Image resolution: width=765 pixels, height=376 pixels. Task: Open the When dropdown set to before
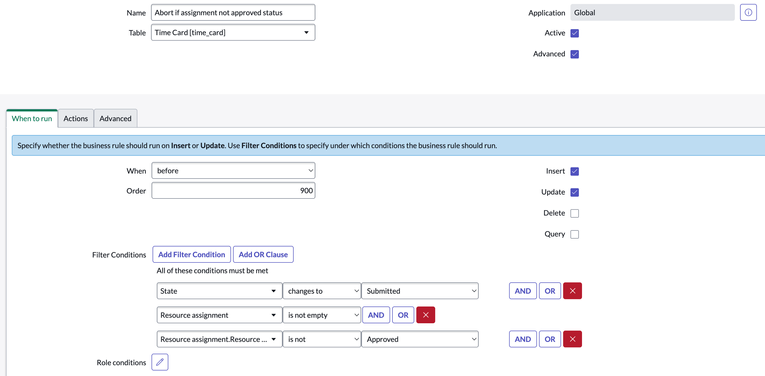(233, 171)
